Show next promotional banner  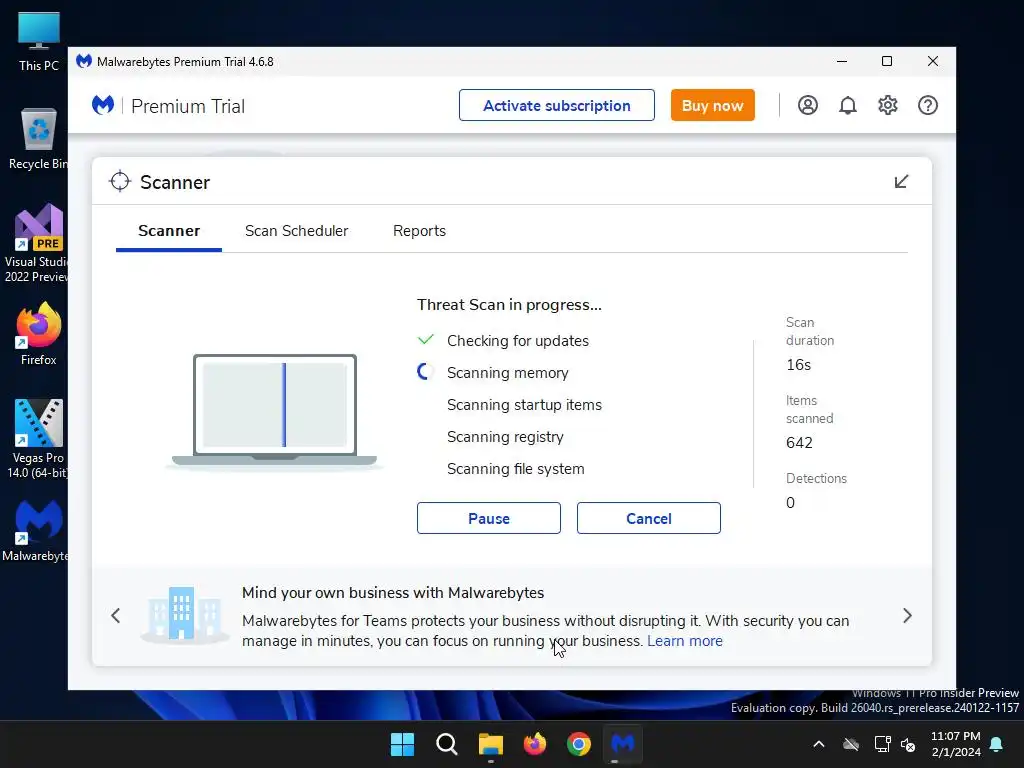coord(907,616)
